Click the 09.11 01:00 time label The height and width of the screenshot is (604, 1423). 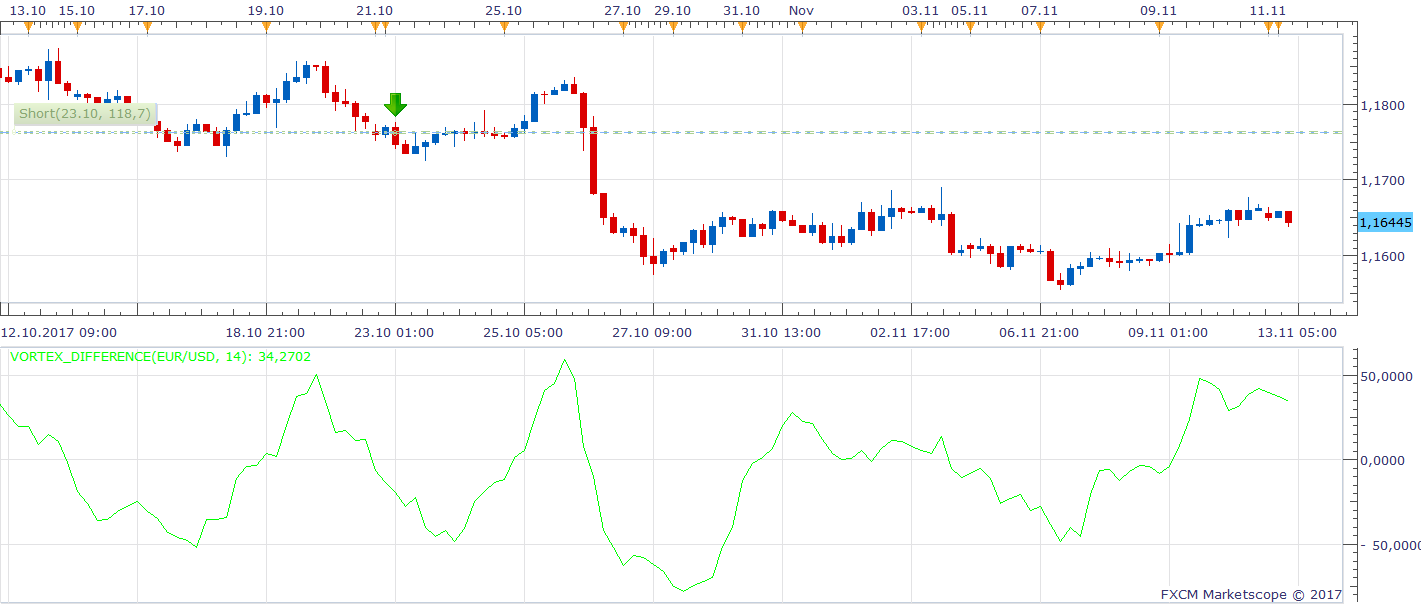1169,332
